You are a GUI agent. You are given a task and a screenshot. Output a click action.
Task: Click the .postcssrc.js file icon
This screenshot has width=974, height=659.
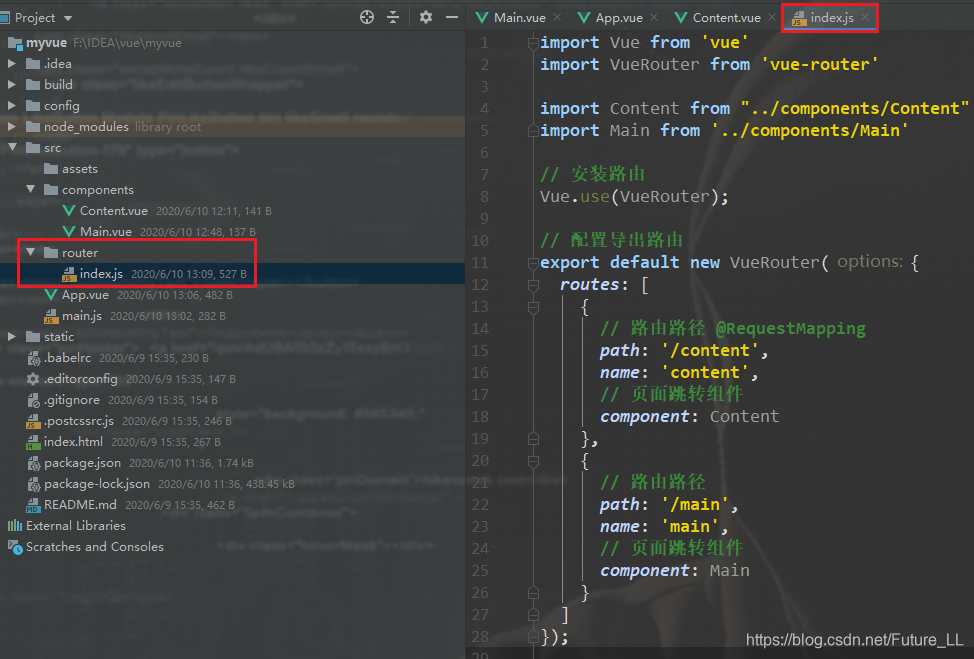(34, 421)
